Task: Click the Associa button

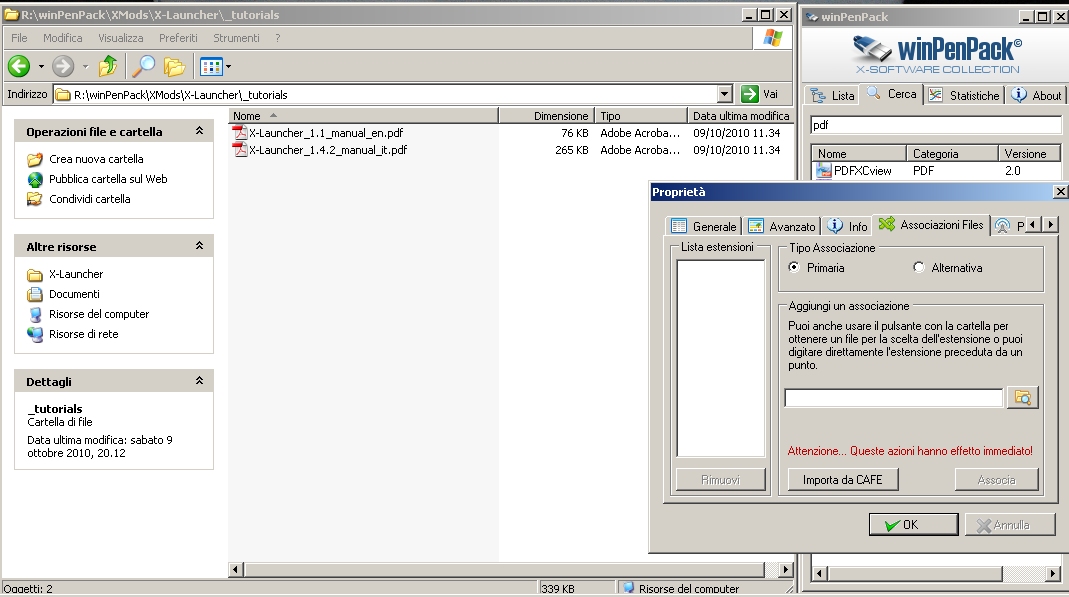Action: click(996, 480)
